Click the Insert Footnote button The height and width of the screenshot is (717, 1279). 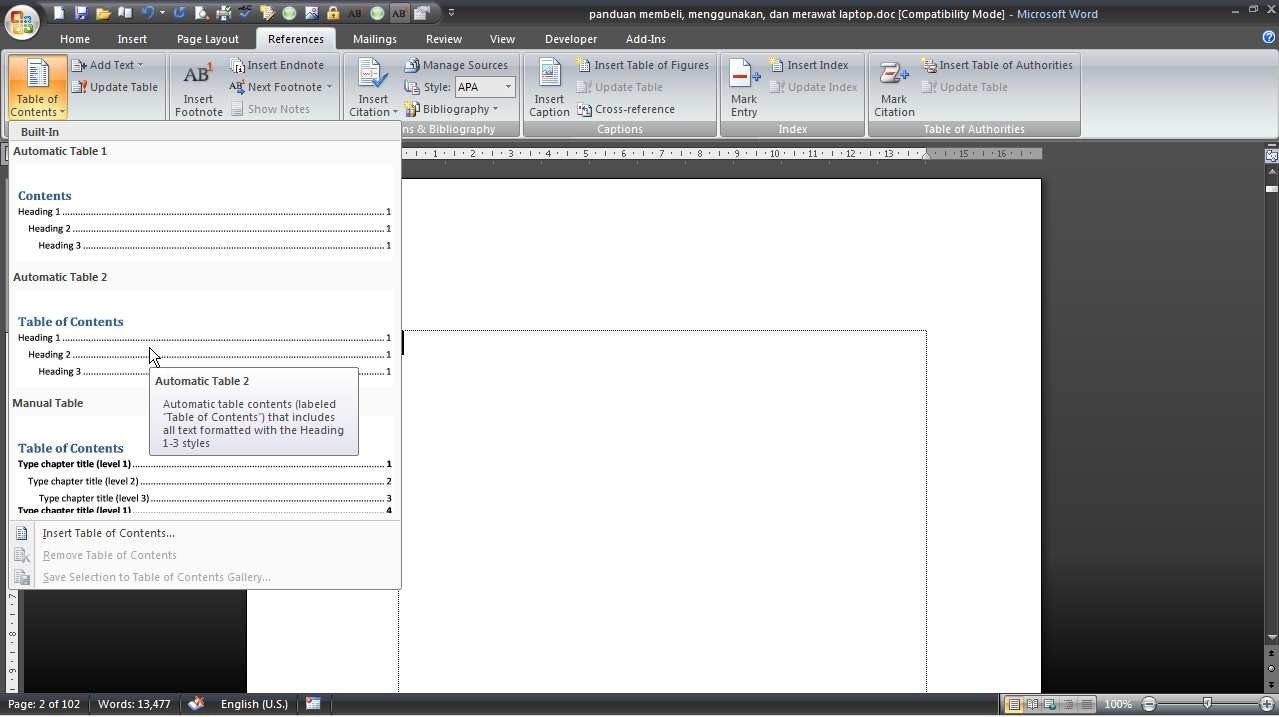tap(198, 89)
